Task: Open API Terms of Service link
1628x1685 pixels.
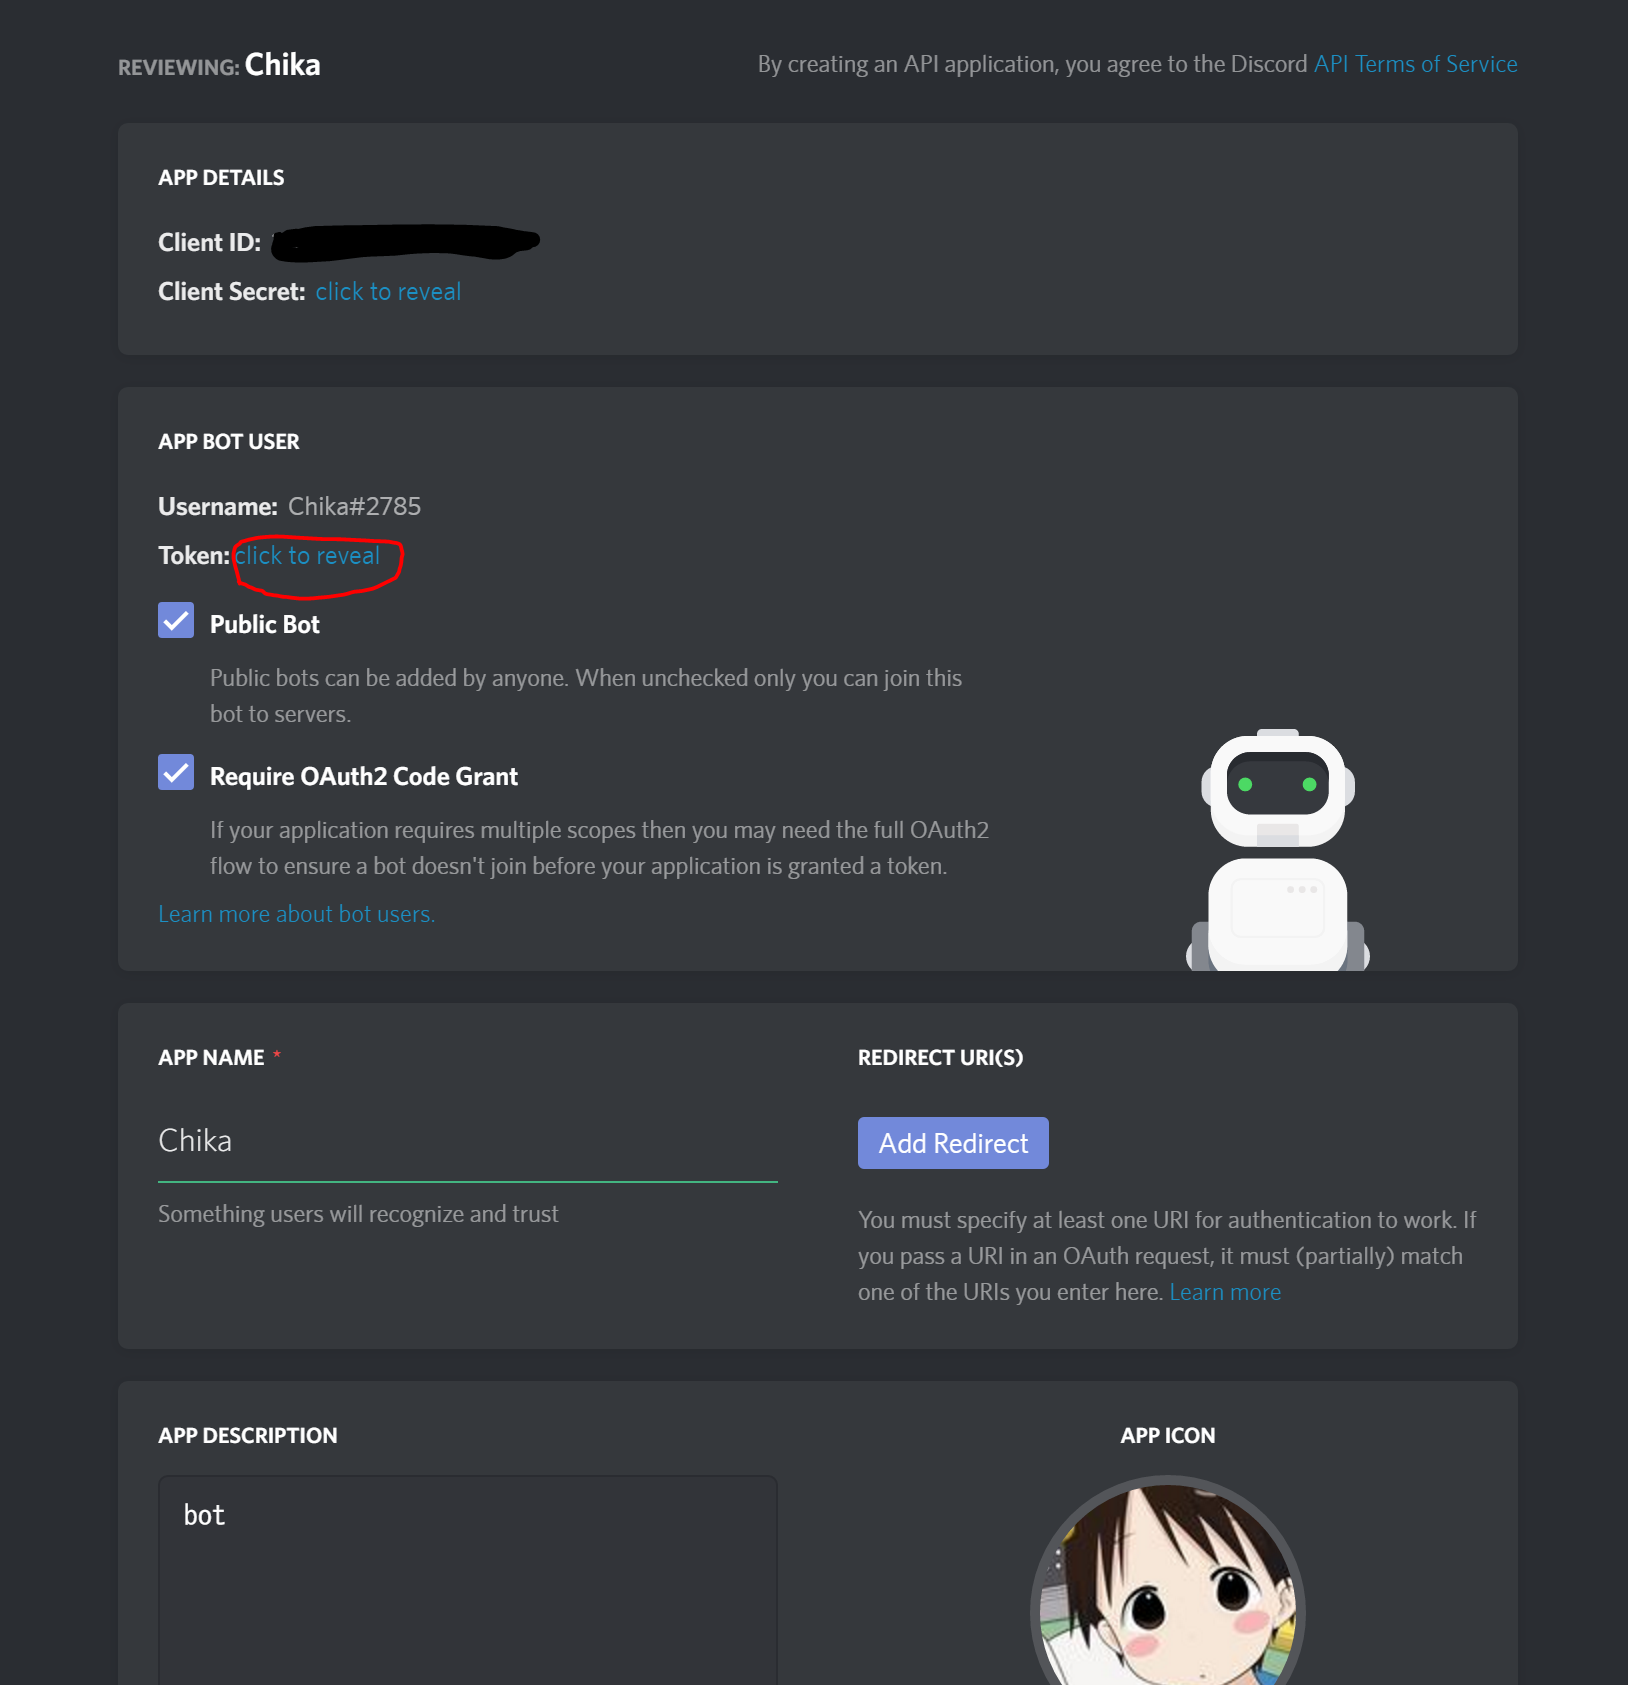Action: pyautogui.click(x=1415, y=64)
